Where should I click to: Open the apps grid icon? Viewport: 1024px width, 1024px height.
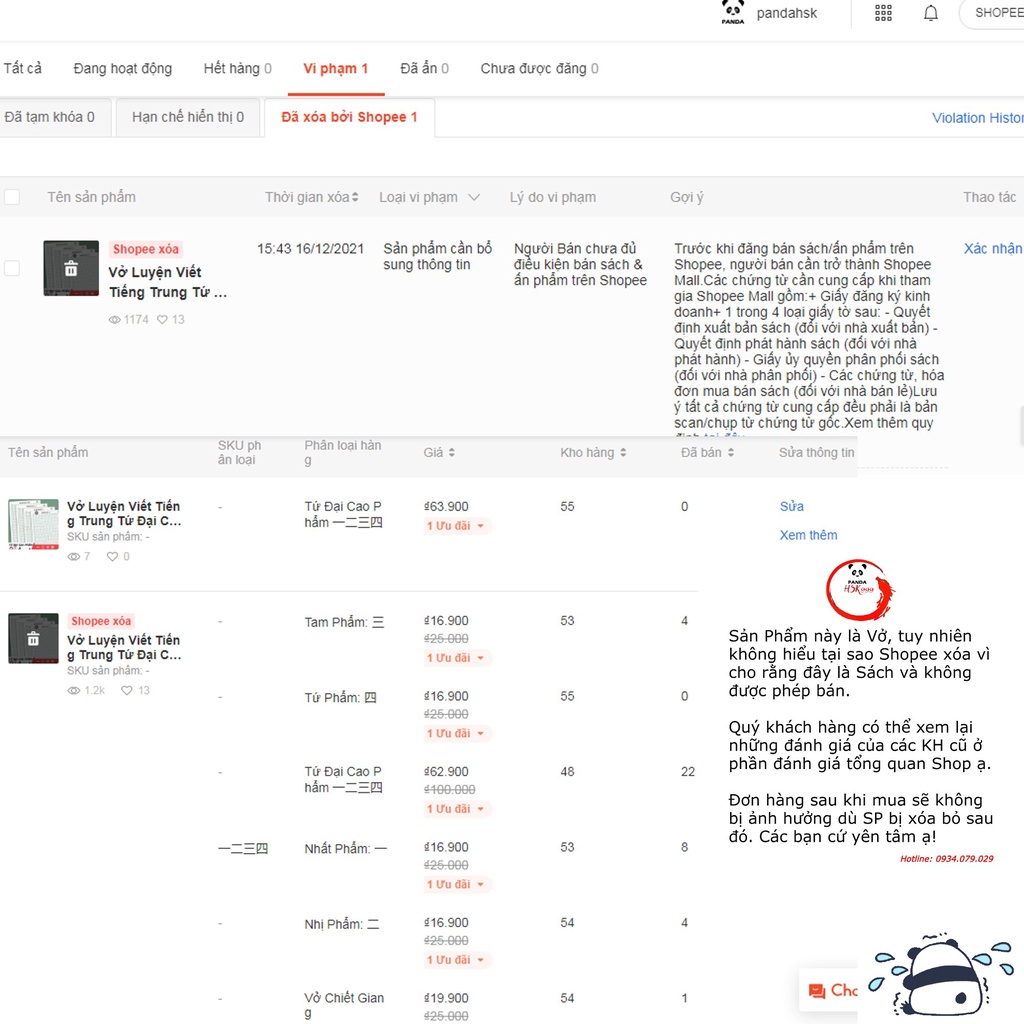(x=883, y=13)
